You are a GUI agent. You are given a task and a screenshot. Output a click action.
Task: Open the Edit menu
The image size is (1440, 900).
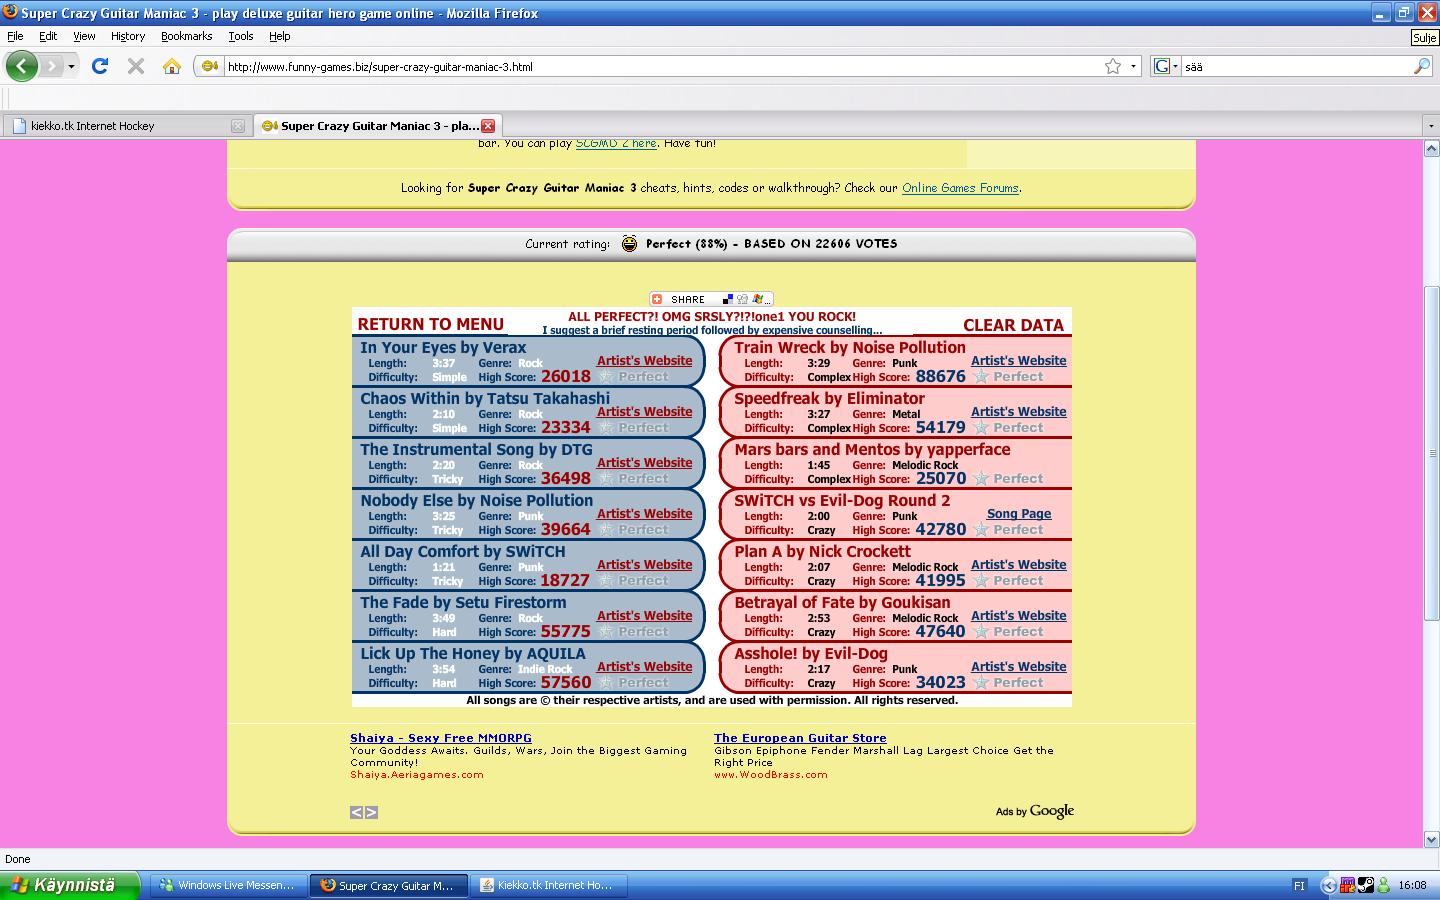point(48,36)
